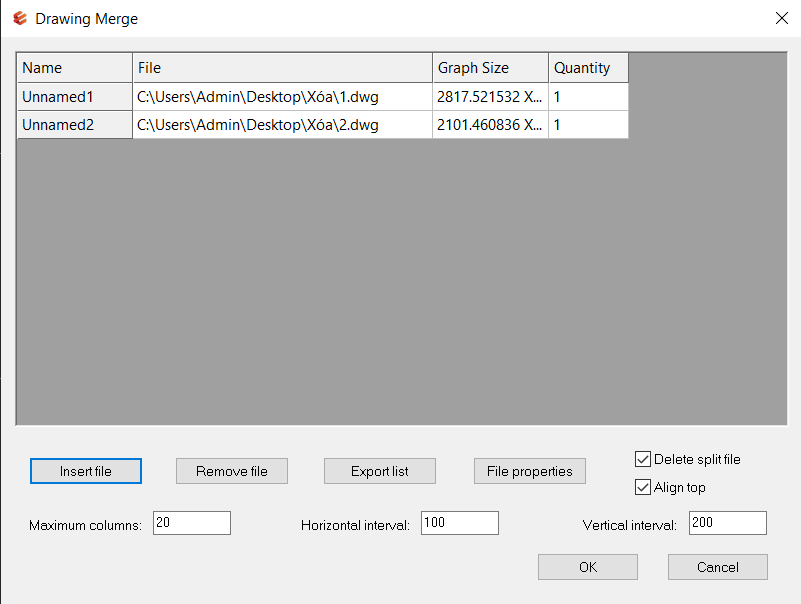Click the Graph Size column header
The height and width of the screenshot is (604, 801).
tap(490, 68)
